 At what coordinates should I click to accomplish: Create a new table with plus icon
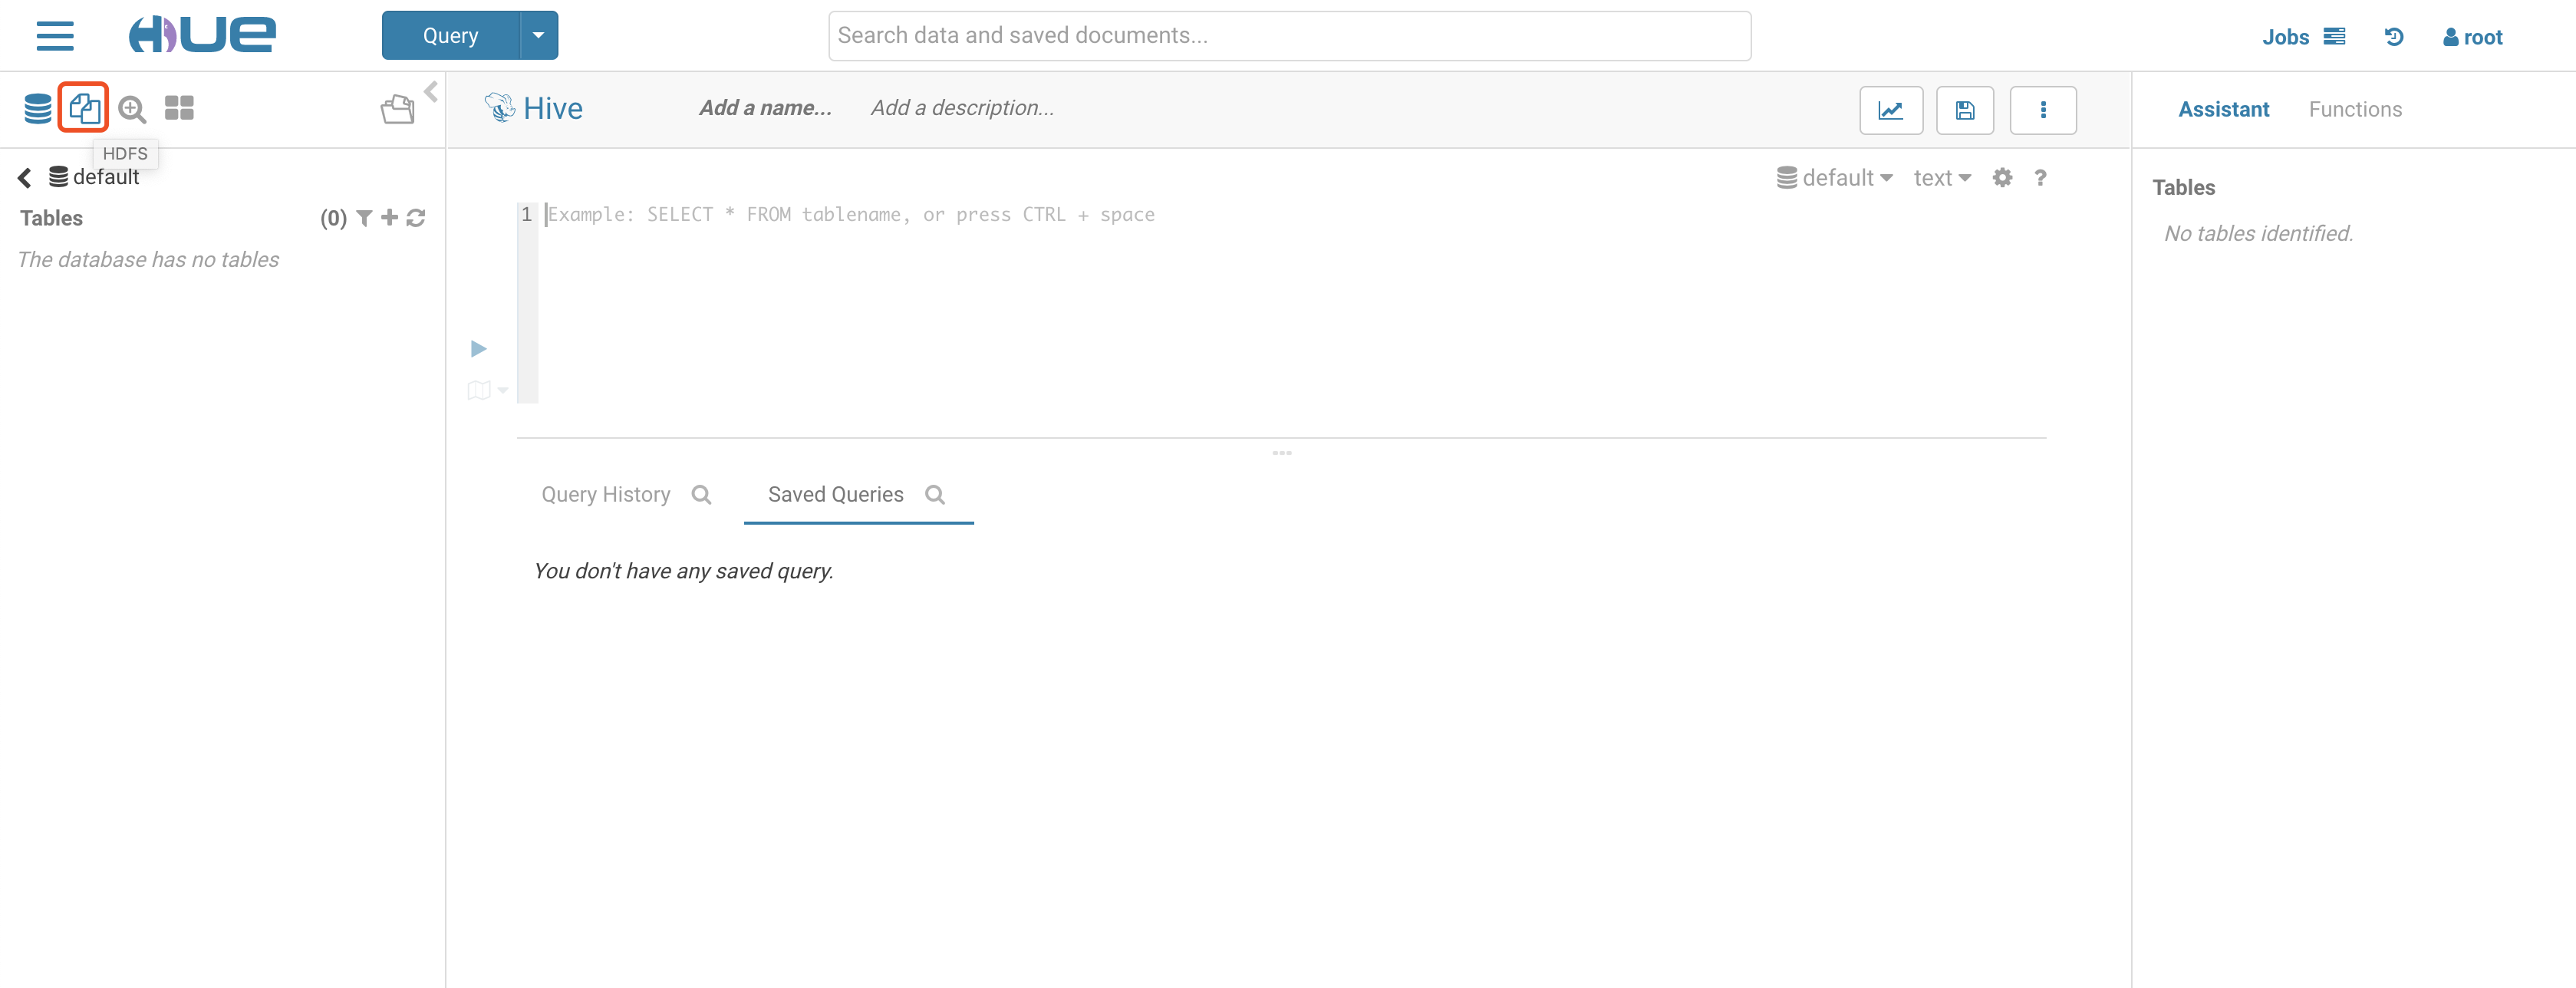pyautogui.click(x=390, y=217)
